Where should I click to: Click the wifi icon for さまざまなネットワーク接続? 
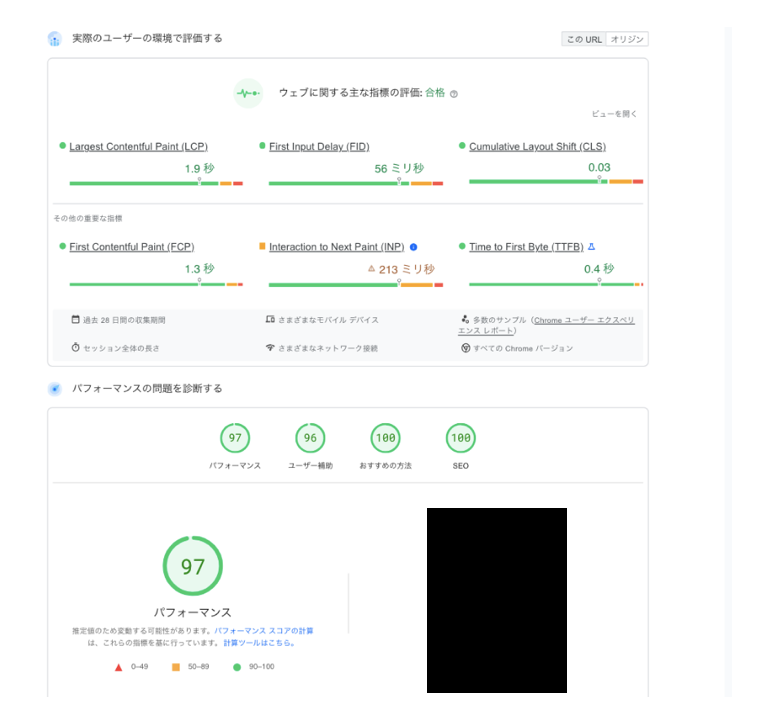(270, 347)
